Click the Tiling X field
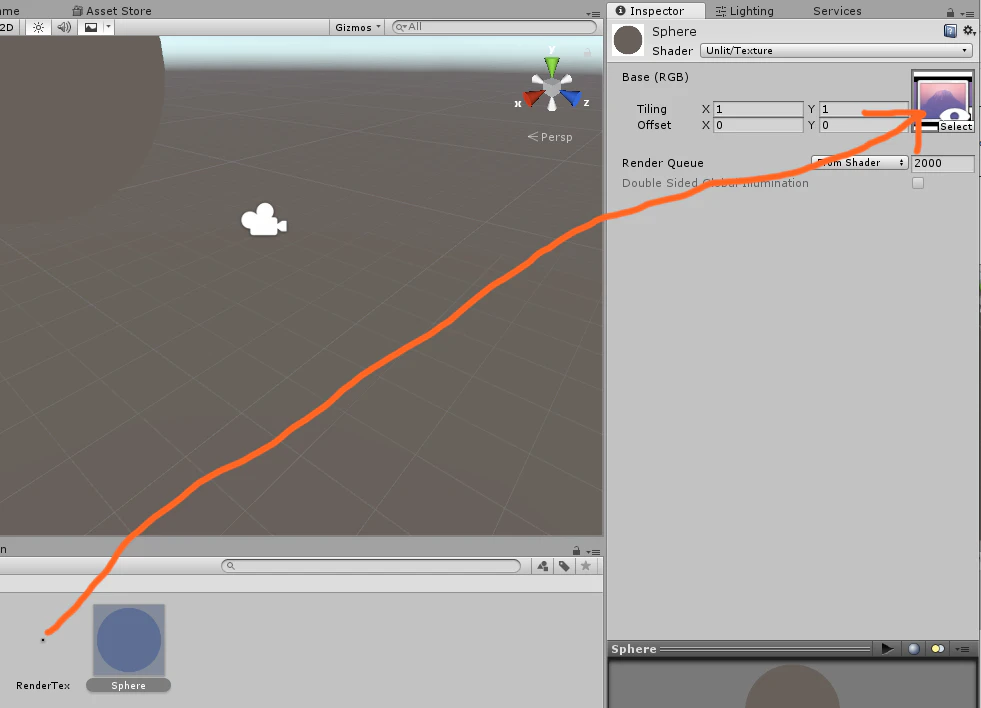Viewport: 981px width, 708px height. 758,109
